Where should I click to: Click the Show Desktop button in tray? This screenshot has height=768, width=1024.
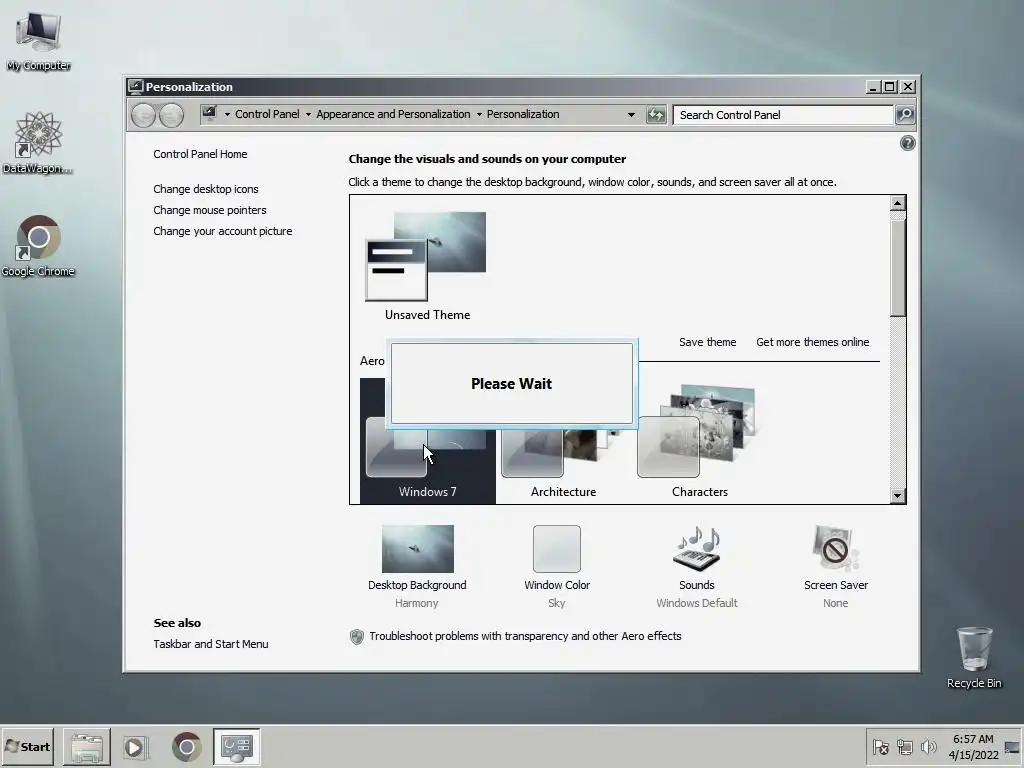click(1012, 747)
